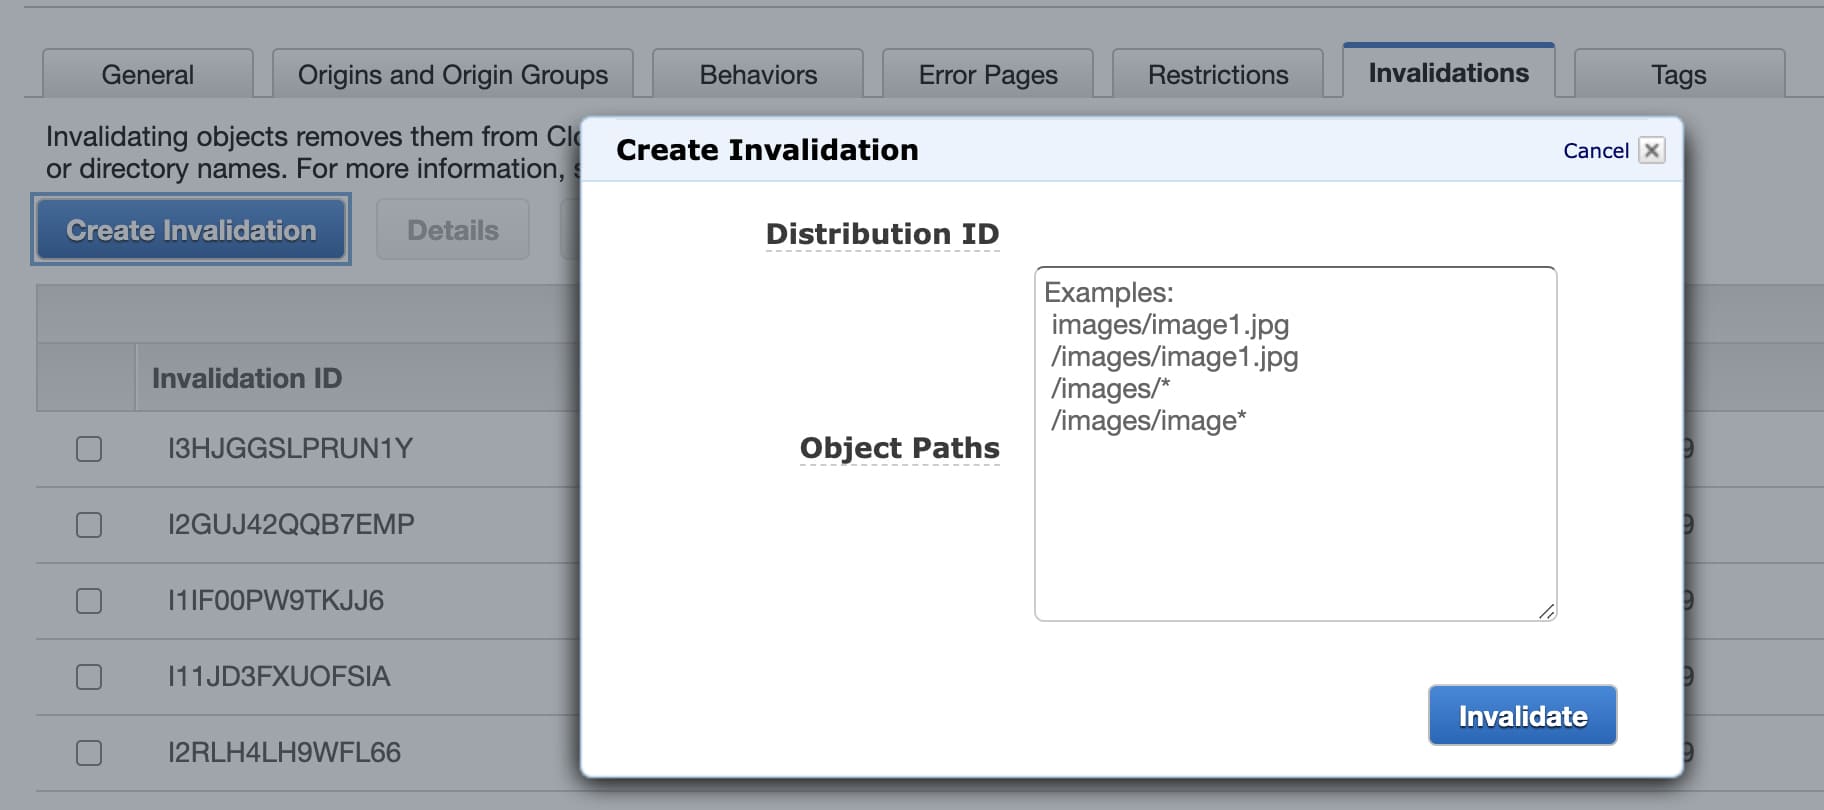Go to the Behaviors tab
The width and height of the screenshot is (1824, 810).
tap(758, 75)
